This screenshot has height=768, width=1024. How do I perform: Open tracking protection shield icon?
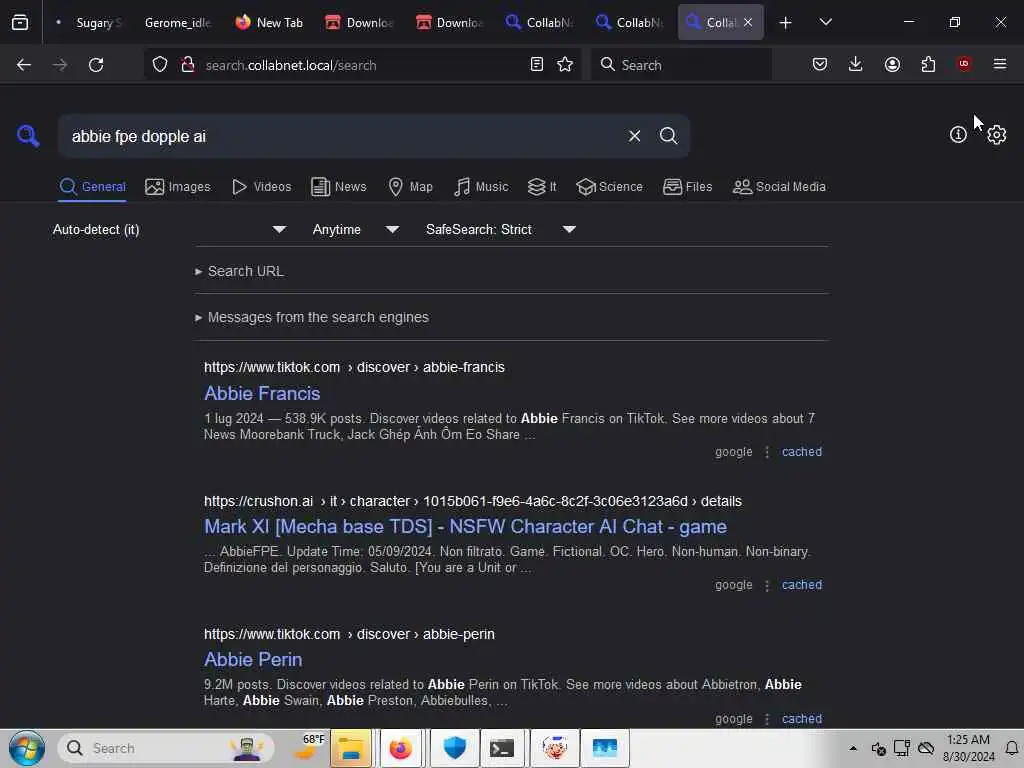point(160,65)
